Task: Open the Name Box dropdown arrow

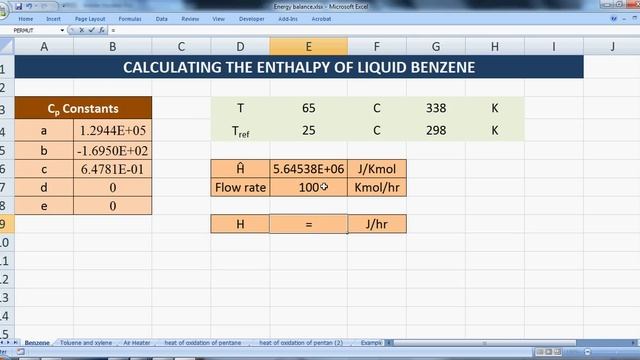Action: coord(62,30)
